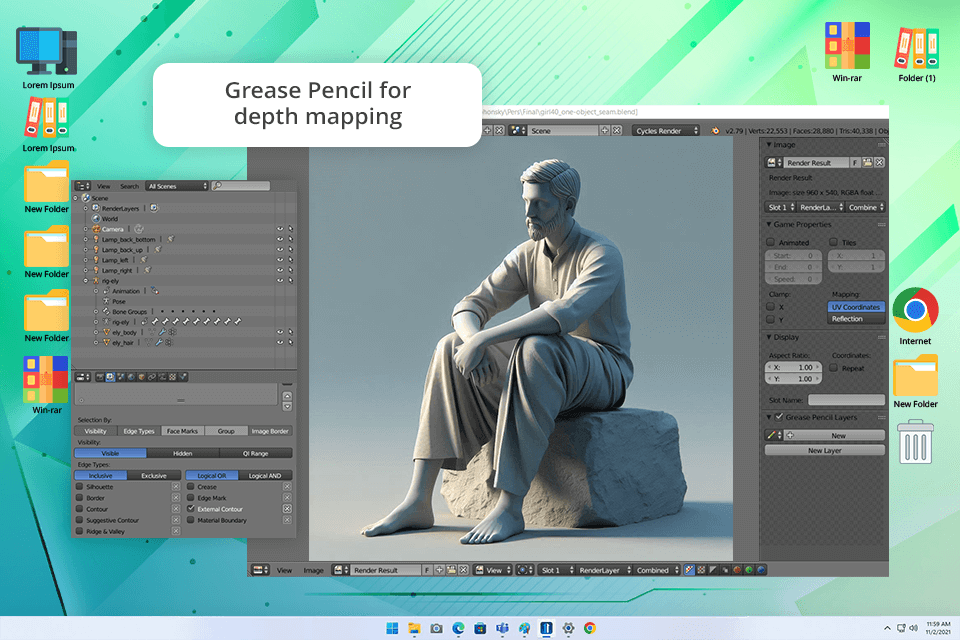Open RenderLayer dropdown in bottom bar
The width and height of the screenshot is (960, 640).
[x=604, y=570]
